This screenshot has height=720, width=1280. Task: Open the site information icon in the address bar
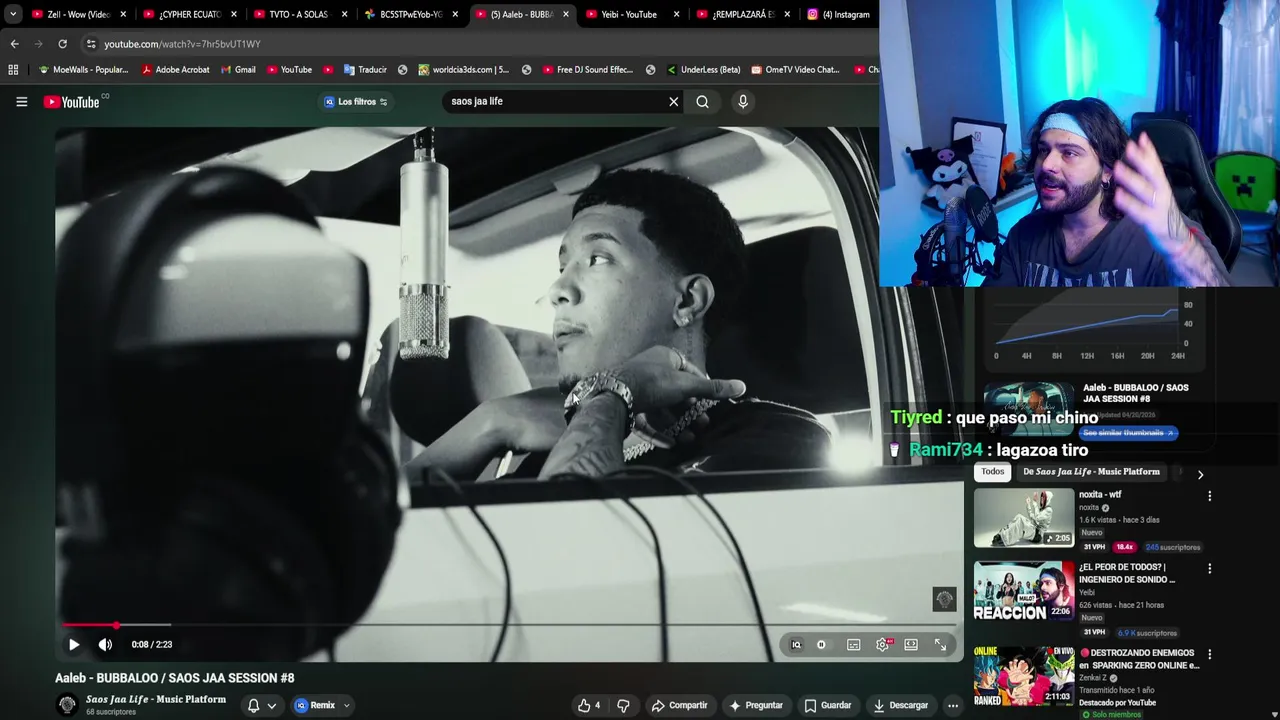tap(91, 44)
